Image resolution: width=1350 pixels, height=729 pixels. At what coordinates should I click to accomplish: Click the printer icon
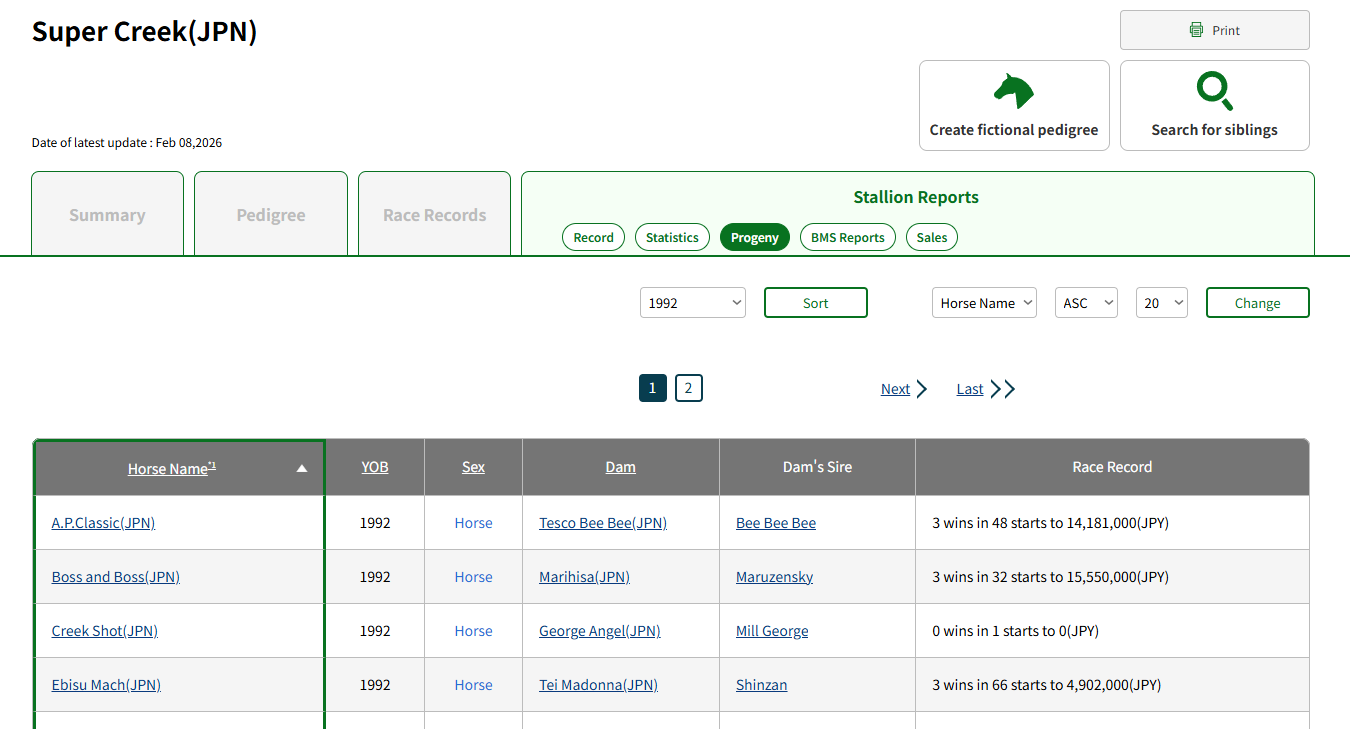pyautogui.click(x=1196, y=30)
